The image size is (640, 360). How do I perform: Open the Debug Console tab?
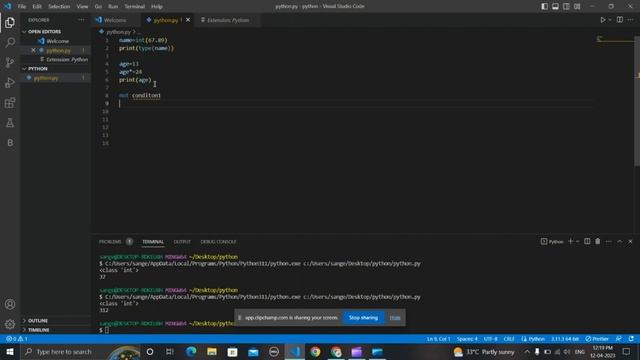pos(218,242)
